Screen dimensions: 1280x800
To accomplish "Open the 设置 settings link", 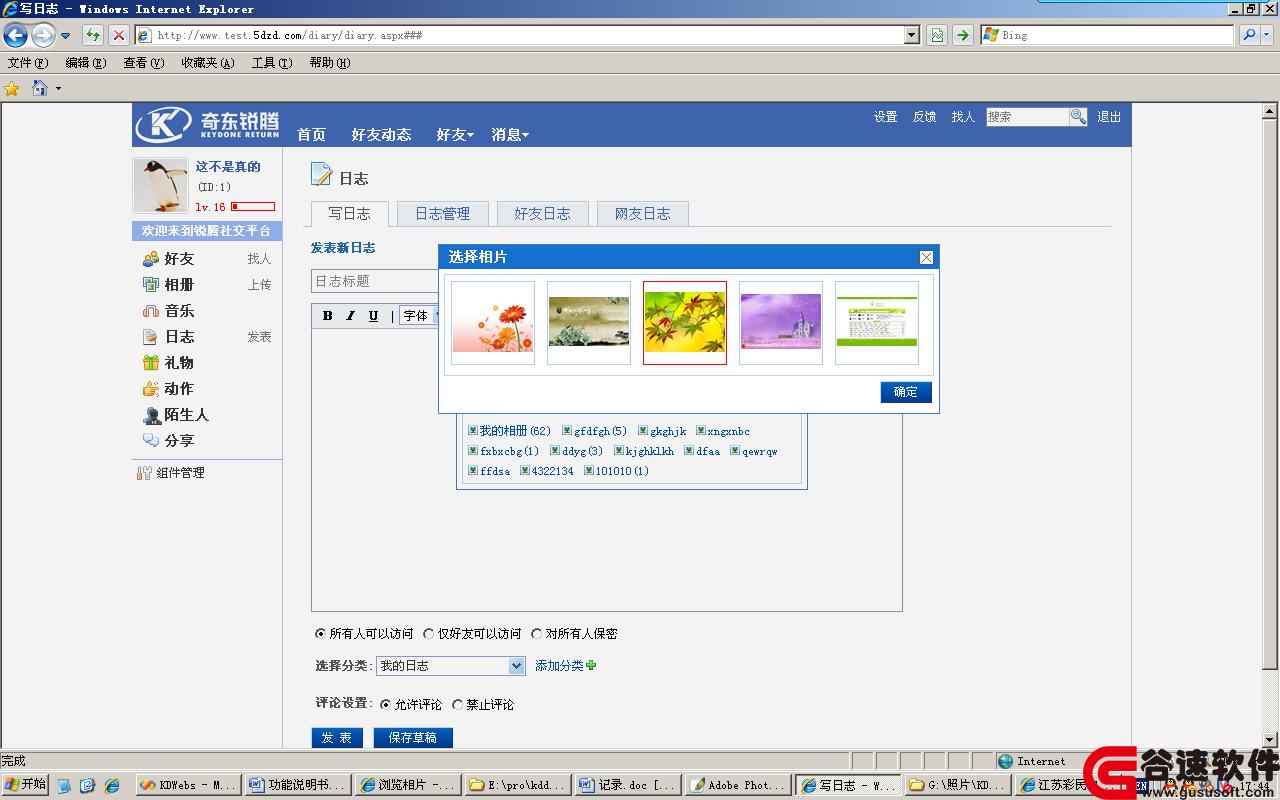I will click(x=885, y=117).
